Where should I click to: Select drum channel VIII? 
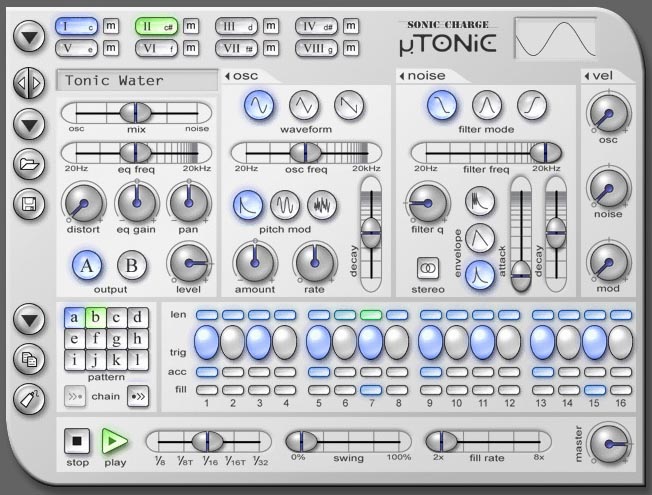pos(316,48)
